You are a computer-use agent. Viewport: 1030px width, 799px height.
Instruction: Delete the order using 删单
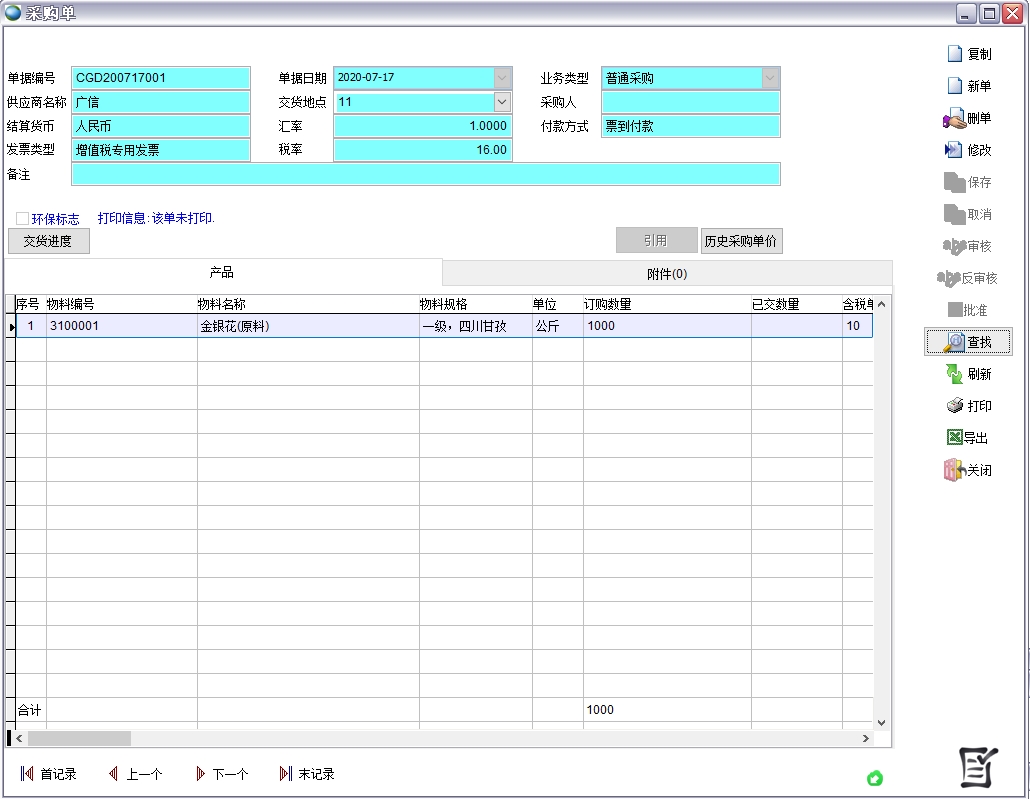click(x=968, y=118)
